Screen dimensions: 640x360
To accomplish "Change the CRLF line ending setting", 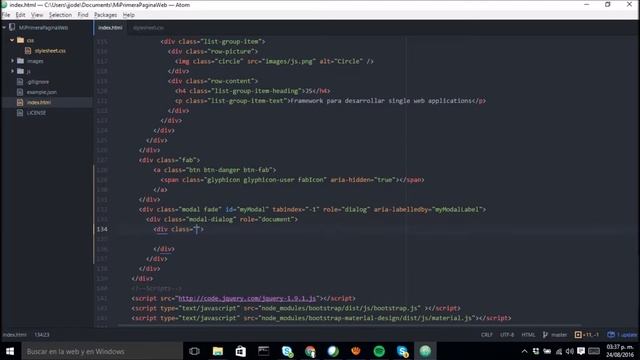I will click(x=487, y=335).
